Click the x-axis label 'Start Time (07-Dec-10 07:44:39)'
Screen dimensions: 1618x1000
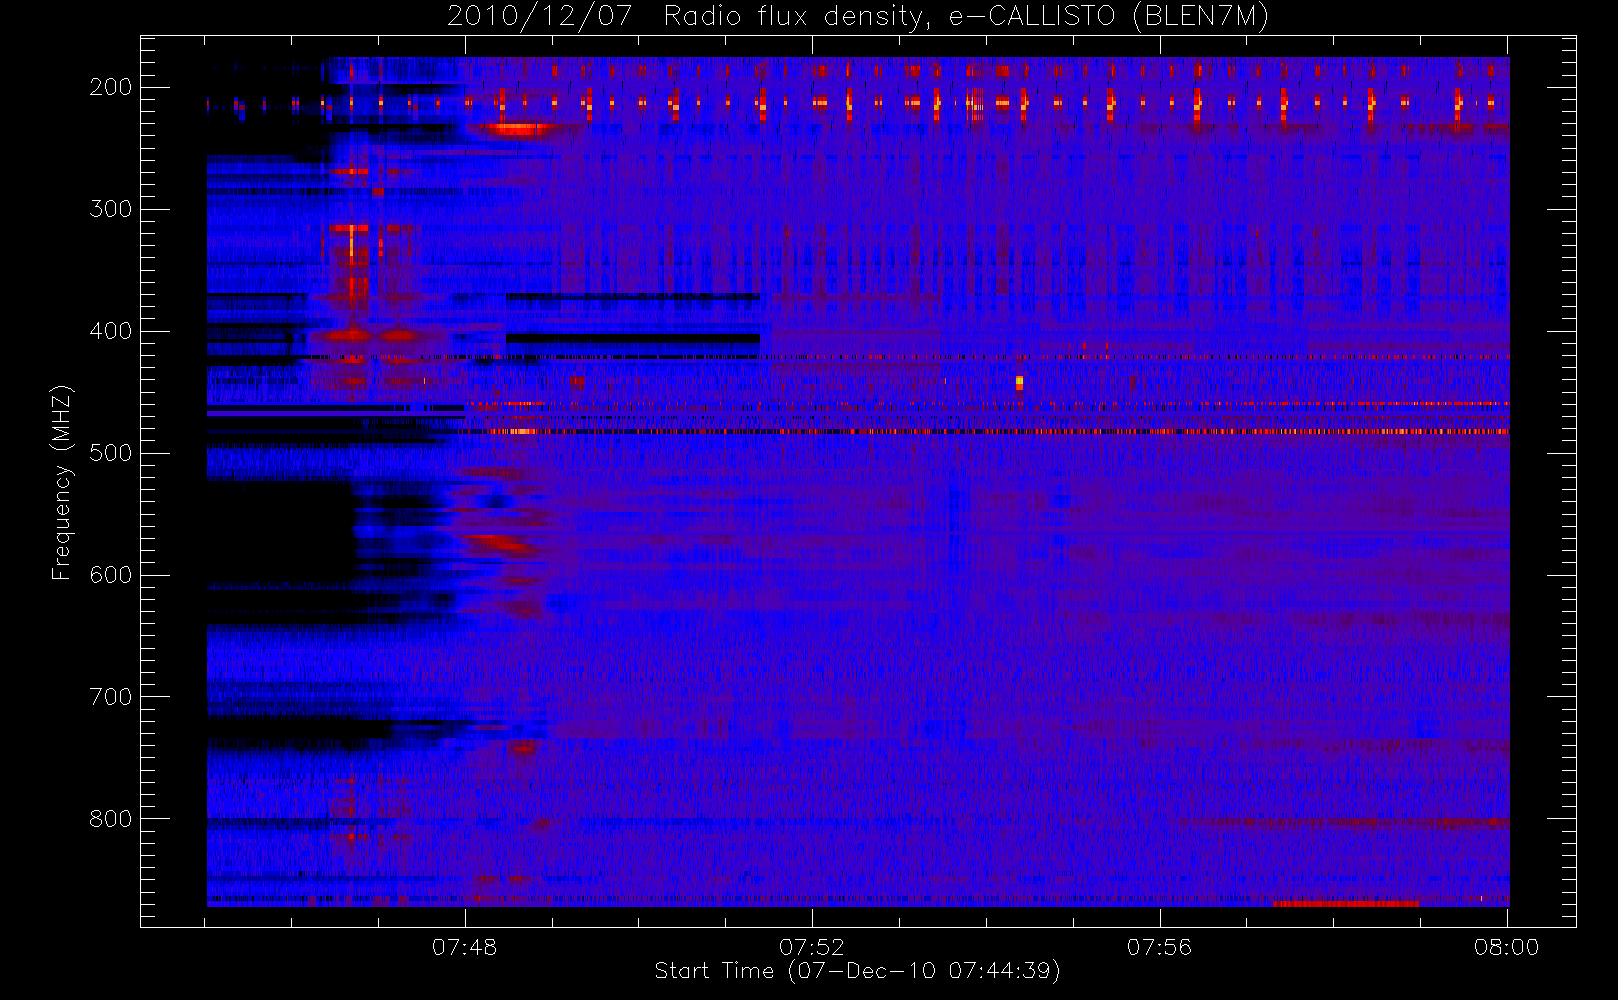857,971
